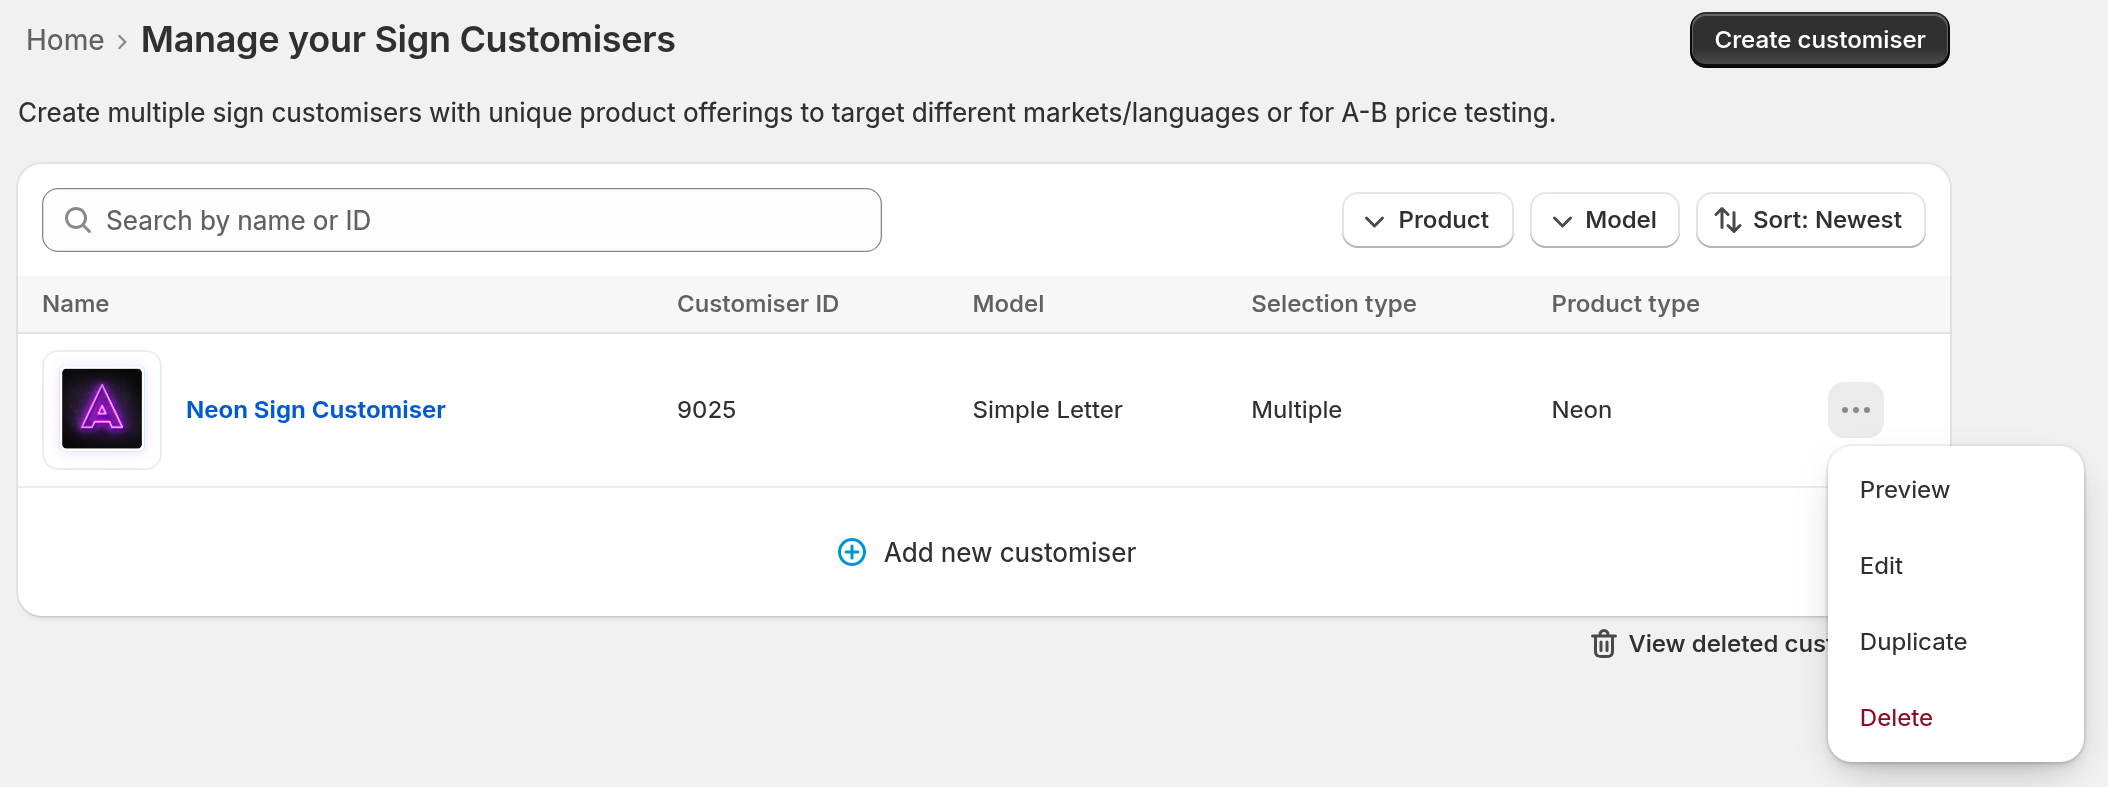2108x787 pixels.
Task: Click the trash icon beside View deleted
Action: click(x=1603, y=643)
